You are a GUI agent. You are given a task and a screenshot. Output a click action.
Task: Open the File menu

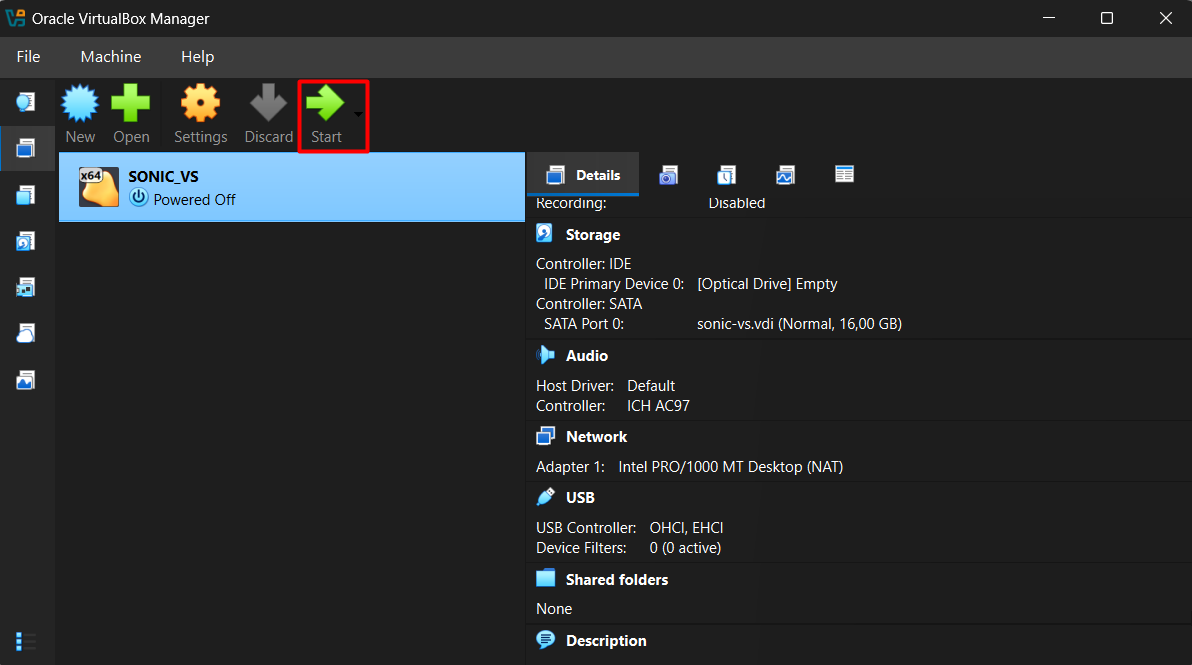pos(28,57)
